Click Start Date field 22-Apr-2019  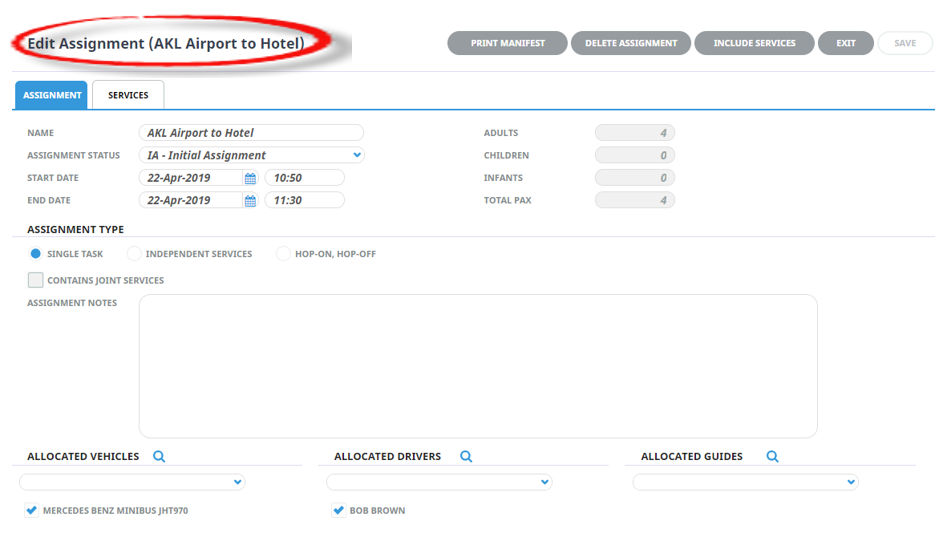(x=191, y=178)
